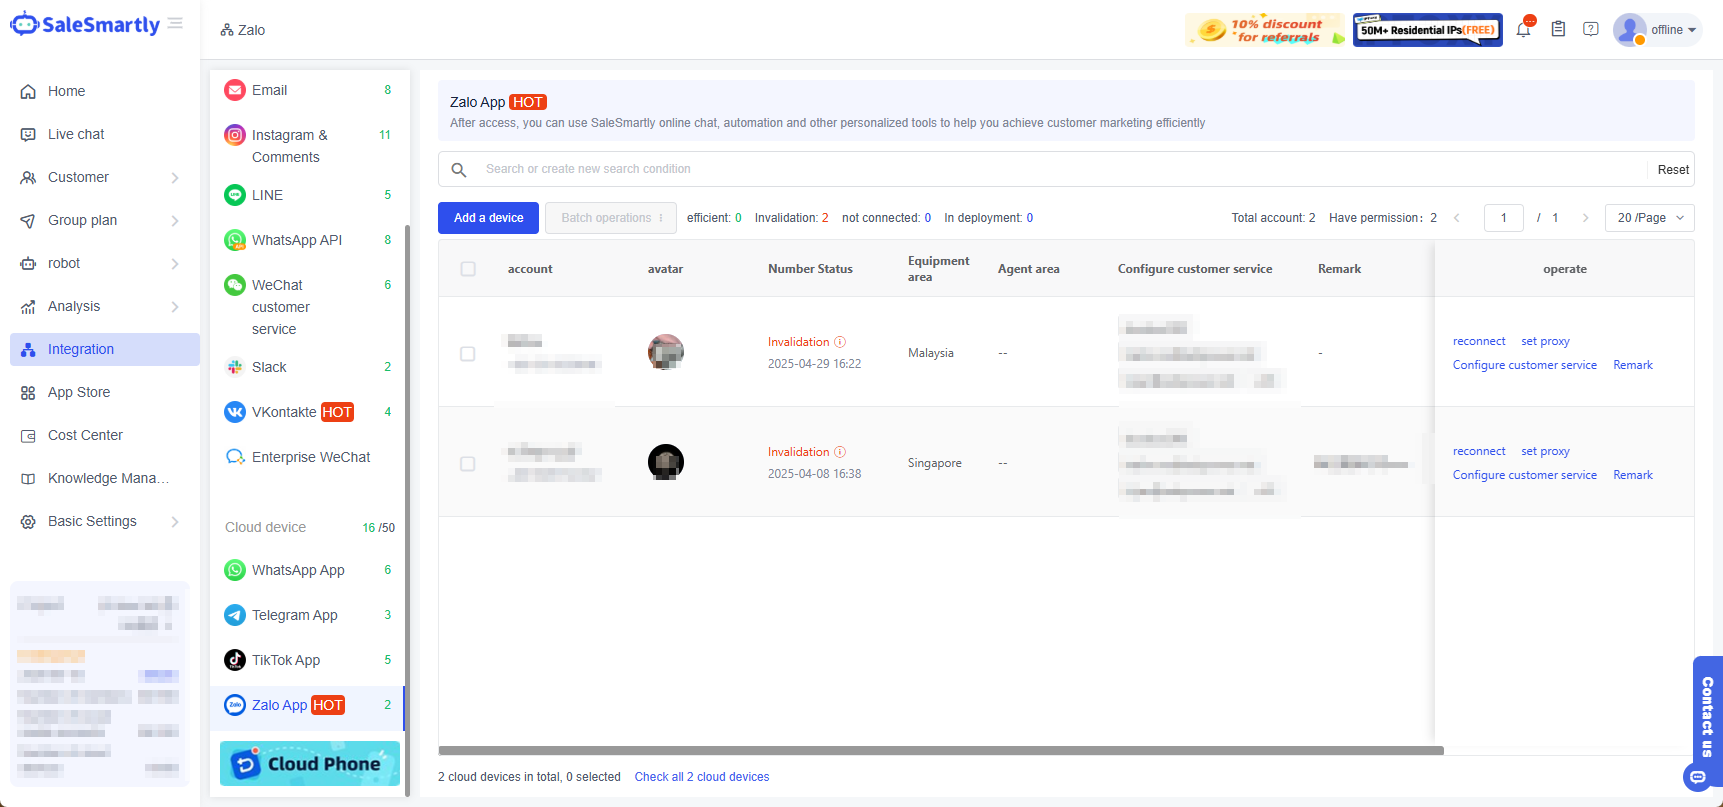Click the search magnifier icon

[459, 170]
